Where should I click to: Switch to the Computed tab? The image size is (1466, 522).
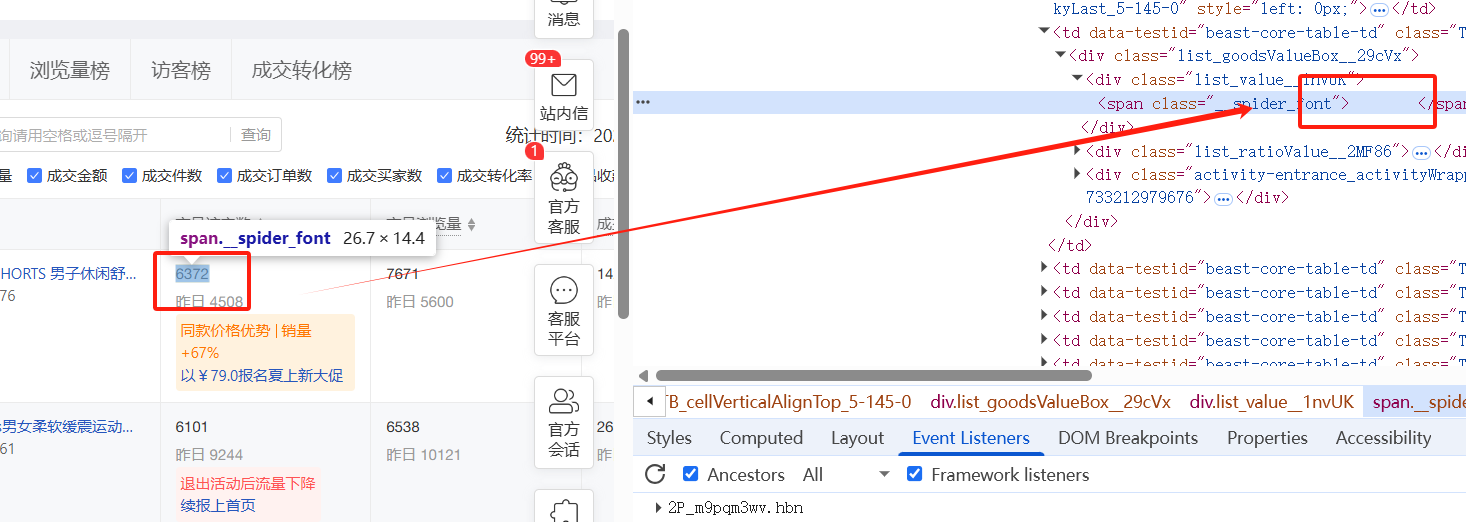[761, 438]
